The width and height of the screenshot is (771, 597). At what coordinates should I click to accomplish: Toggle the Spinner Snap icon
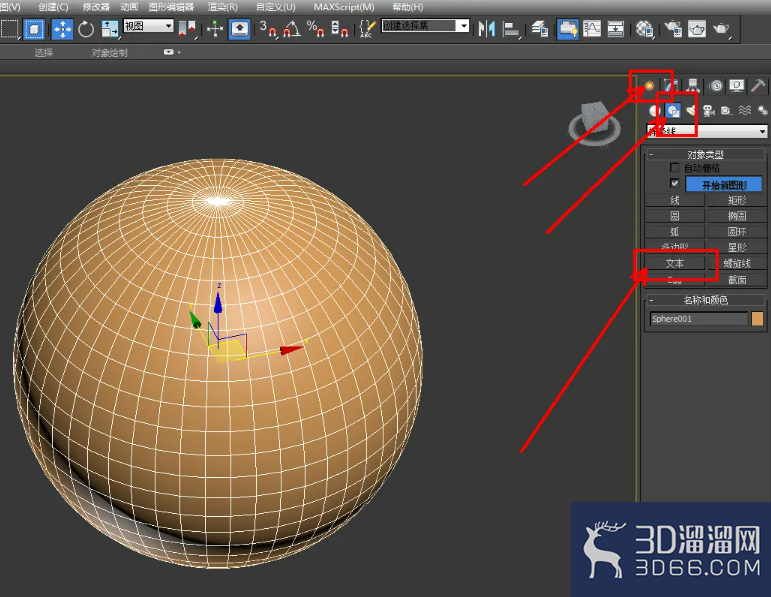coord(339,29)
